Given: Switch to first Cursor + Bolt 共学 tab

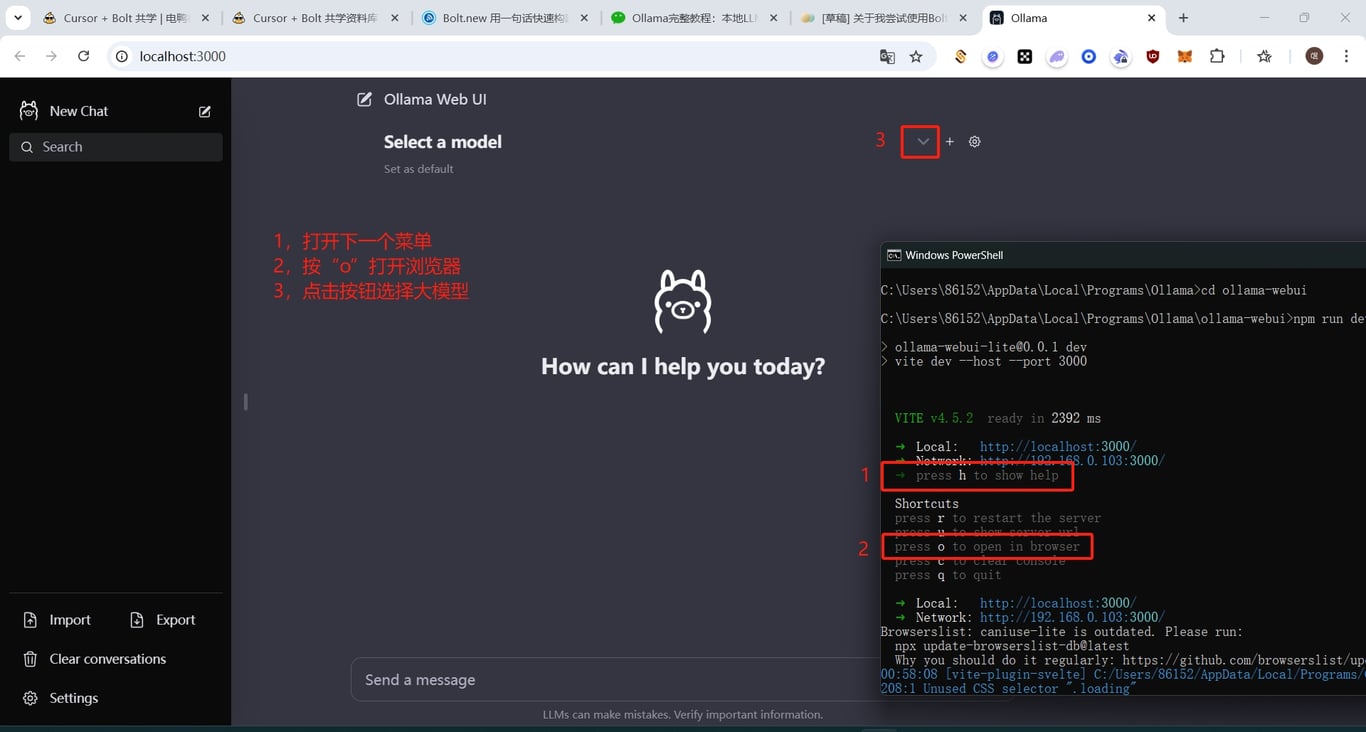Looking at the screenshot, I should tap(126, 18).
